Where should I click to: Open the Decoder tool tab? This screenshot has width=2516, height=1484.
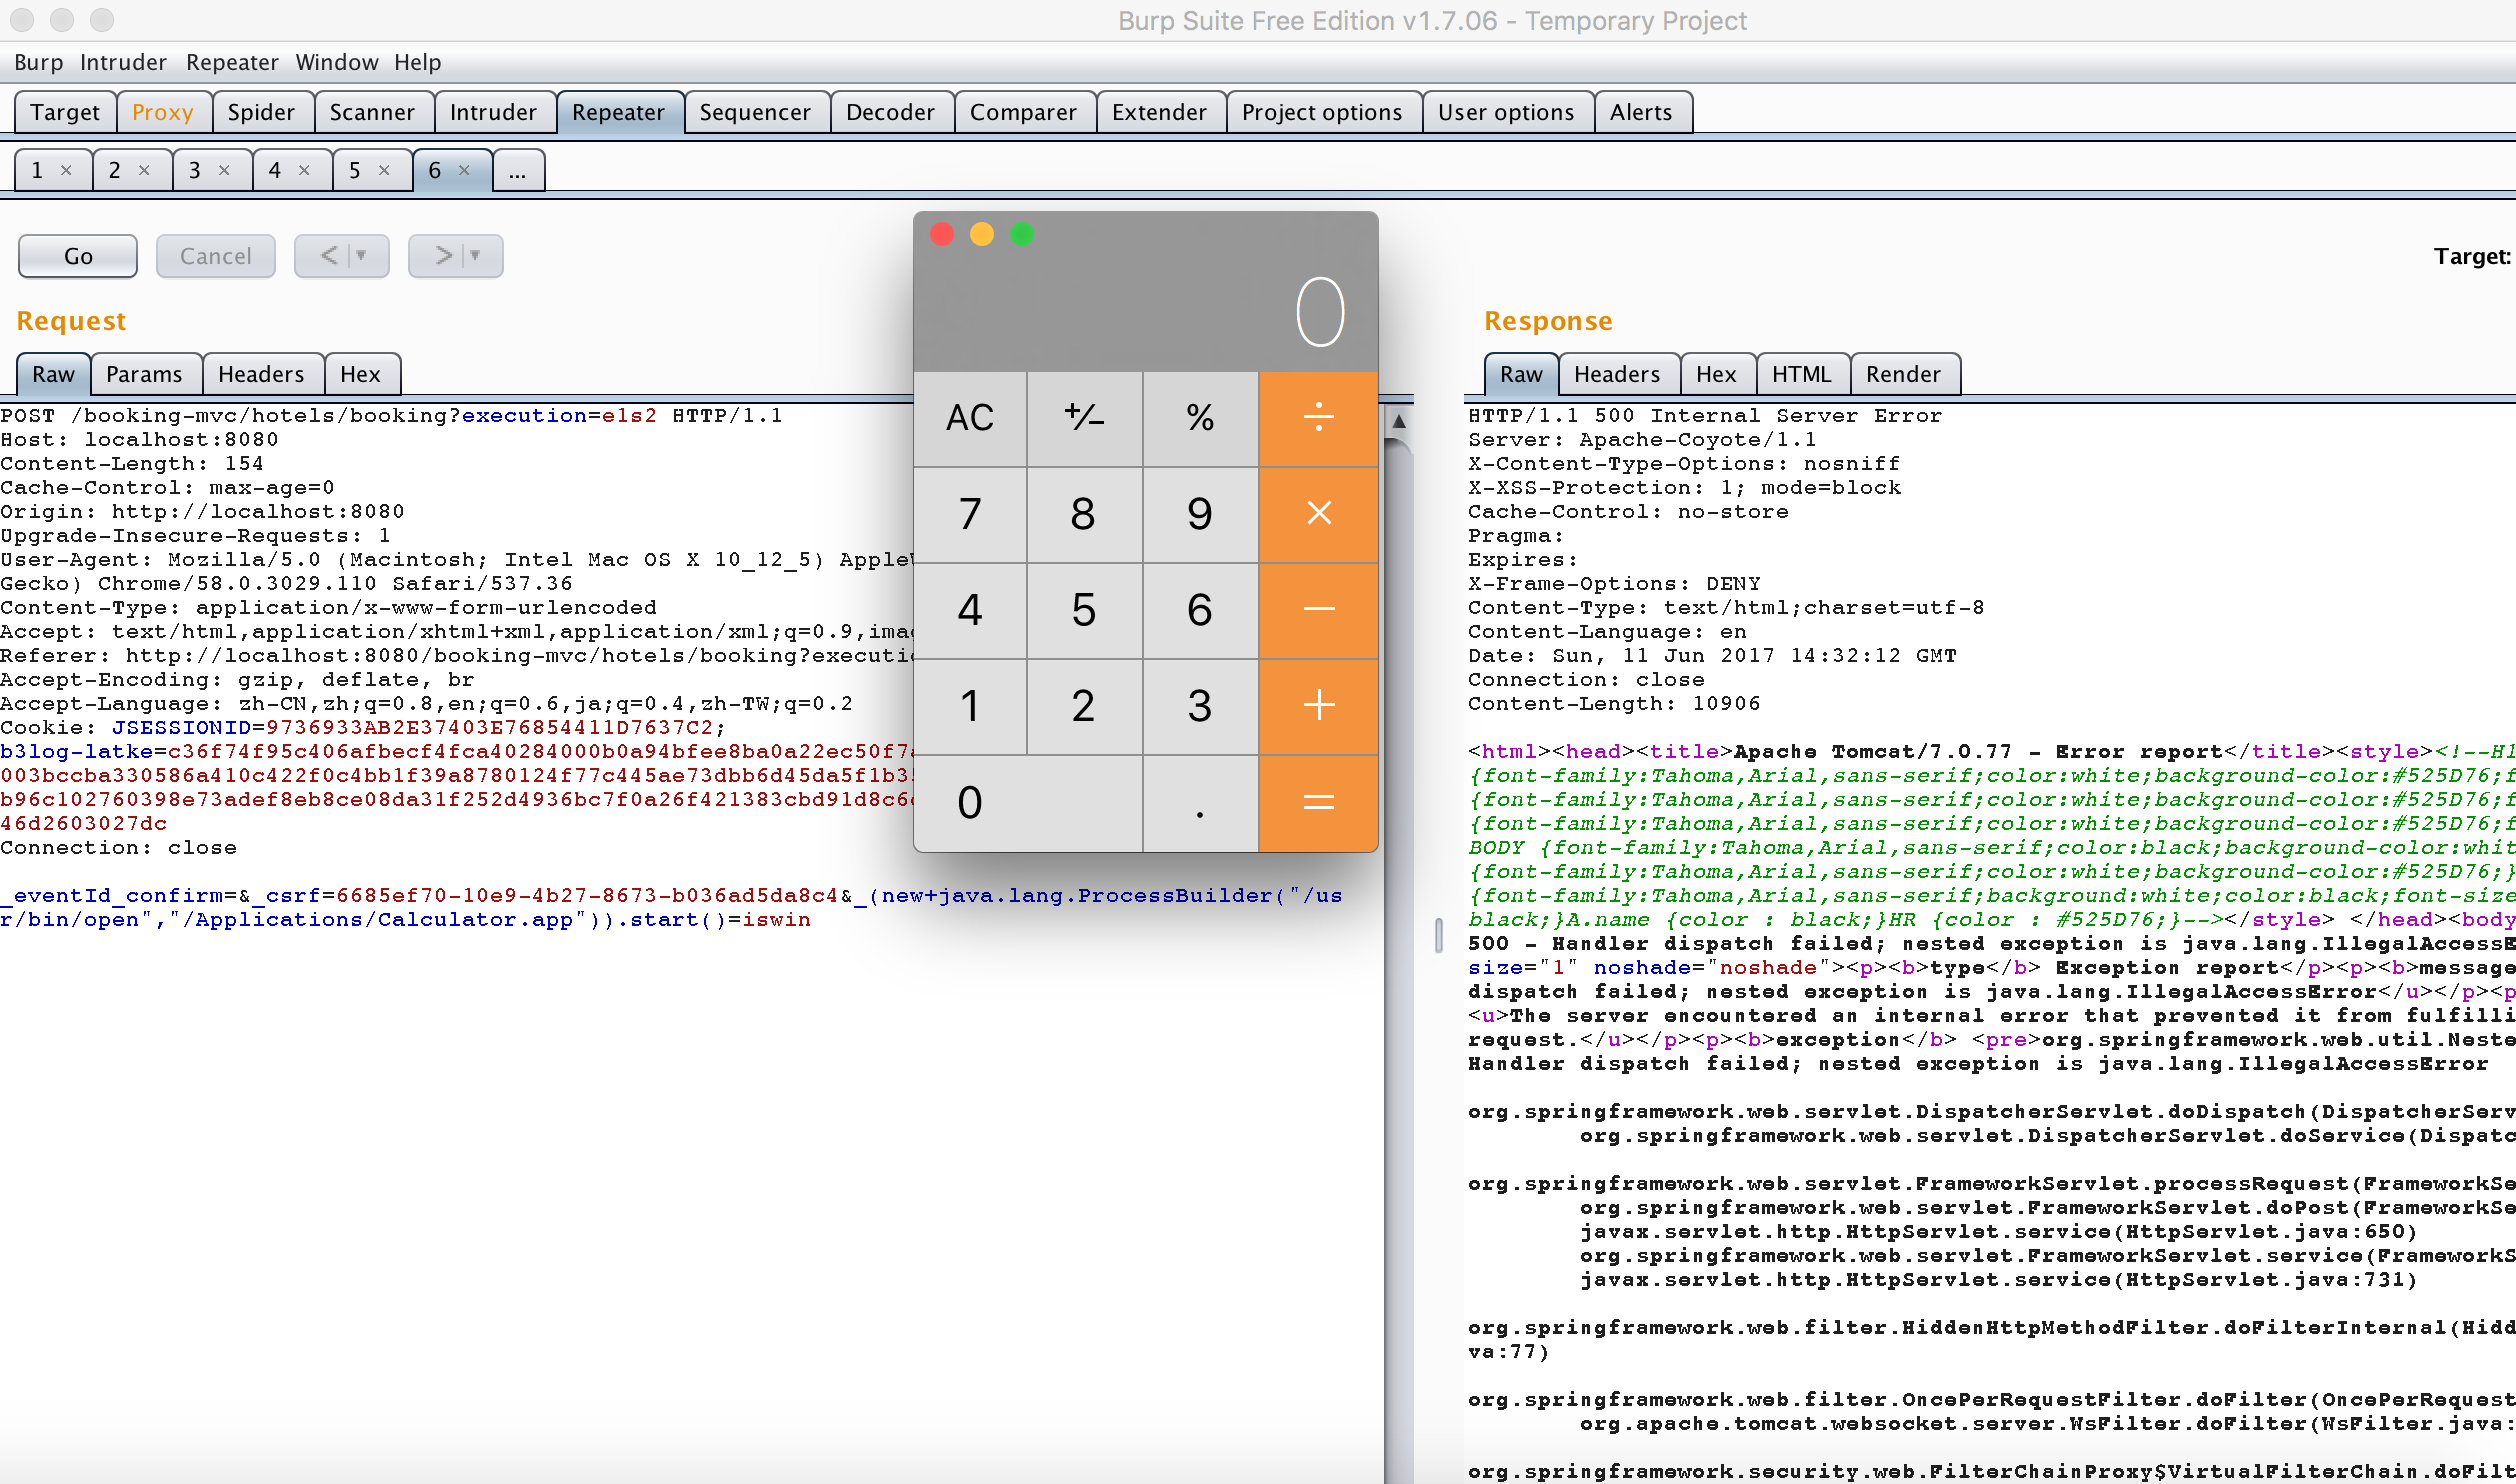point(889,112)
